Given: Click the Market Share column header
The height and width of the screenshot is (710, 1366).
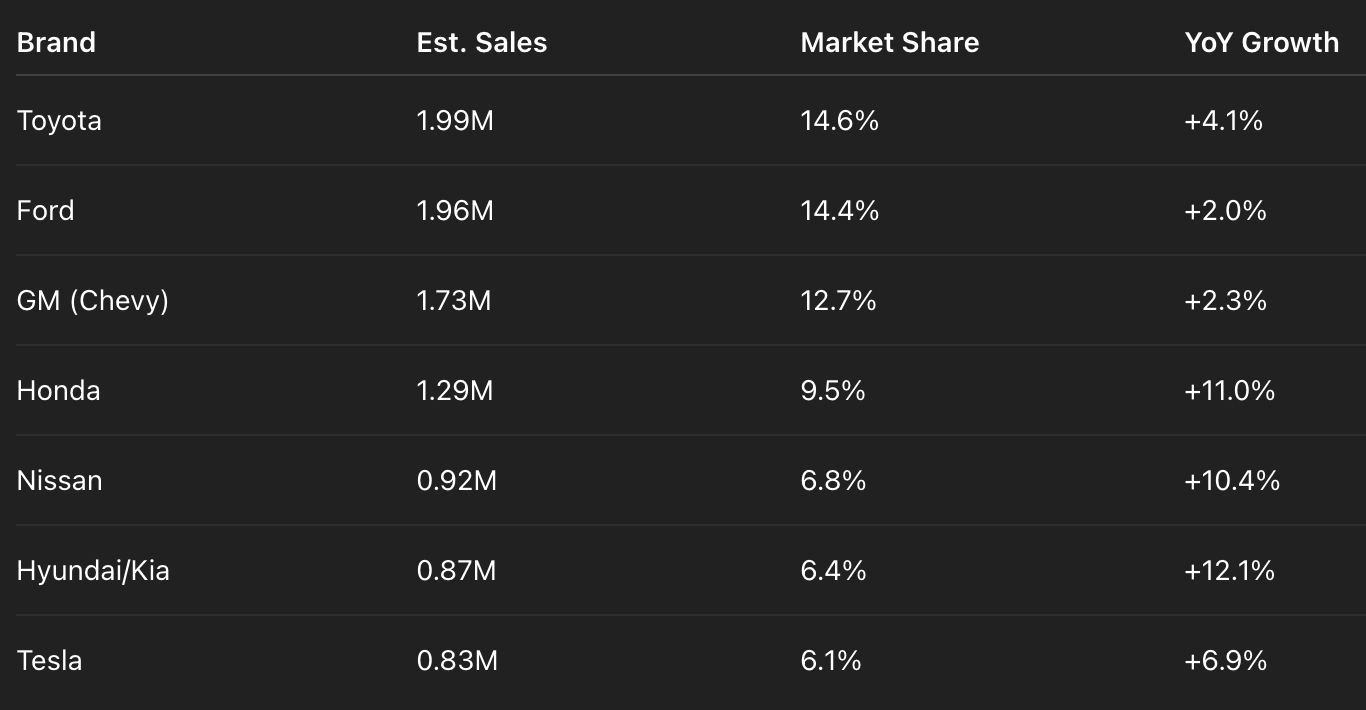Looking at the screenshot, I should click(890, 42).
